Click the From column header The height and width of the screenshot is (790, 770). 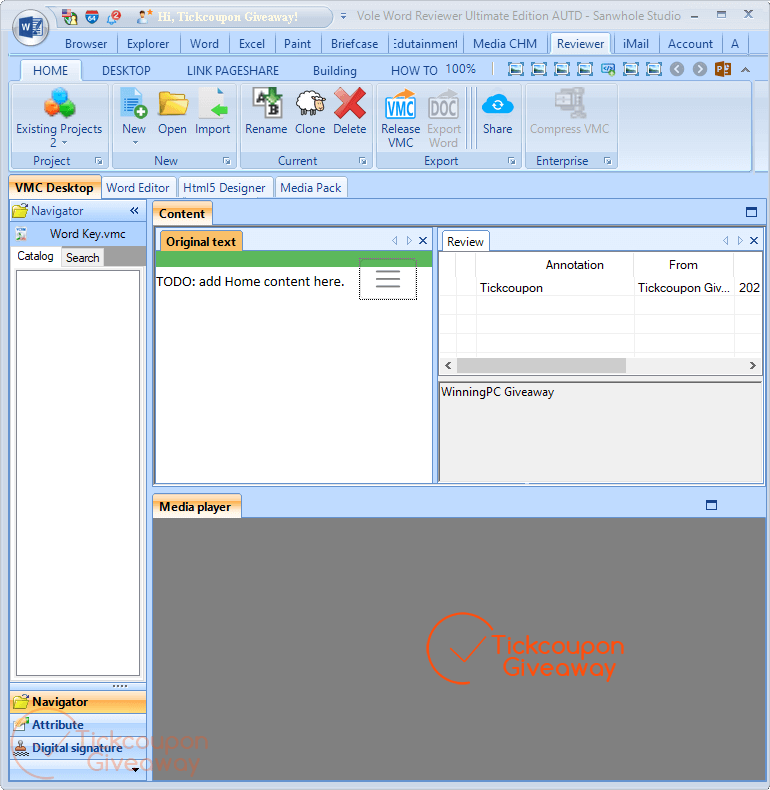683,265
